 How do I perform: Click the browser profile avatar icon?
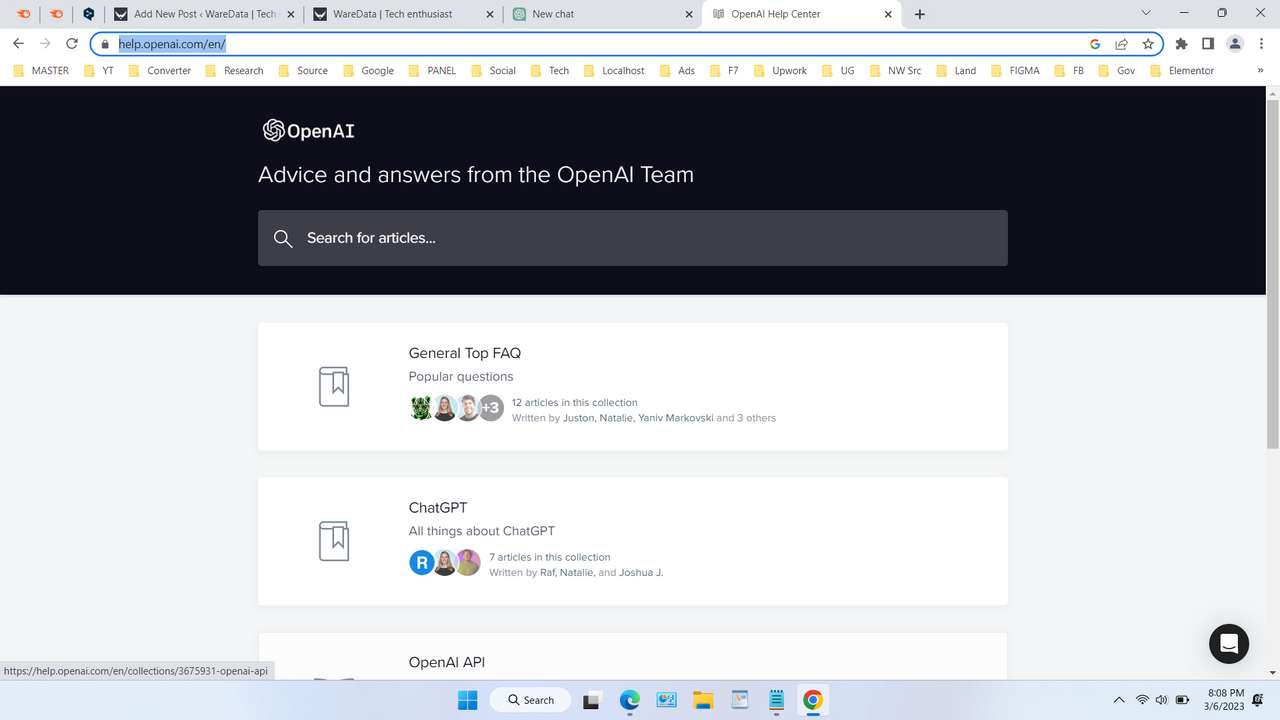pos(1234,43)
